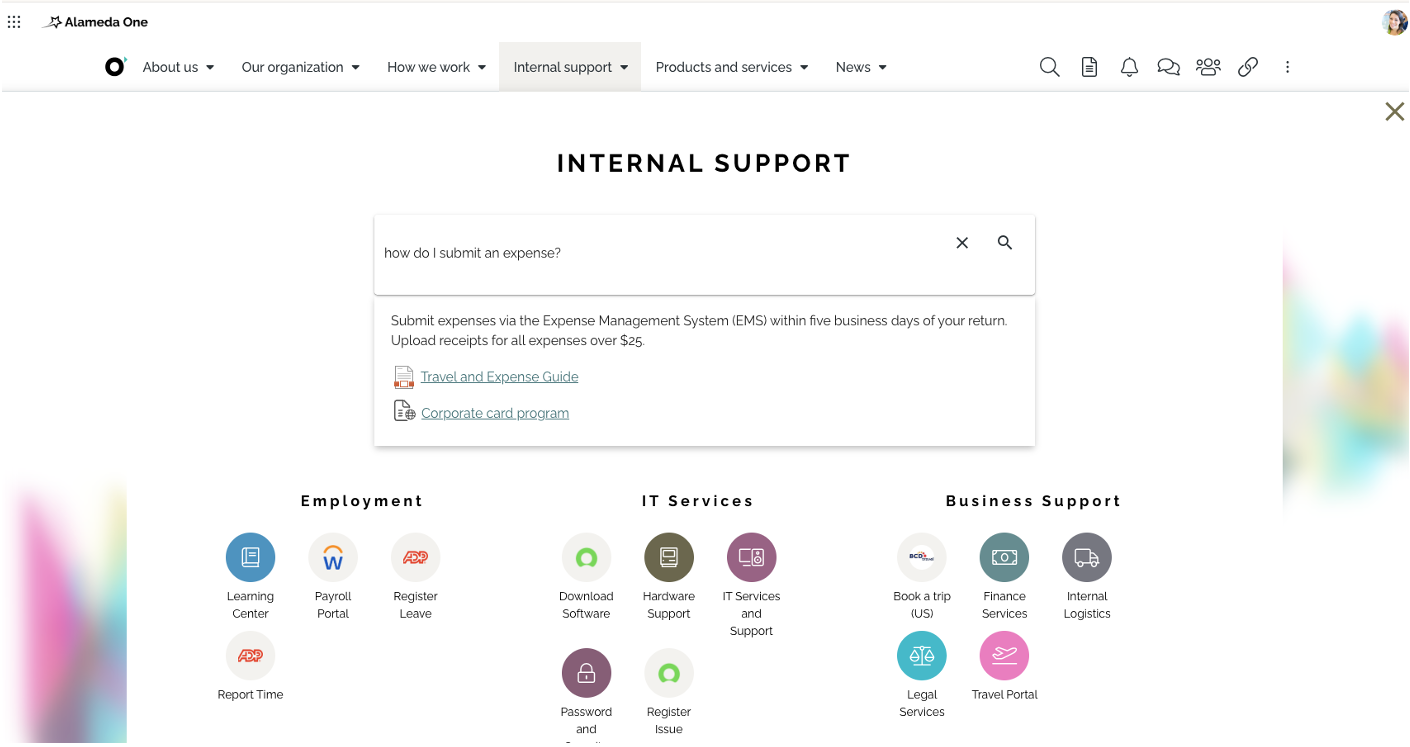This screenshot has height=747, width=1410.
Task: Open the News dropdown menu
Action: click(861, 67)
